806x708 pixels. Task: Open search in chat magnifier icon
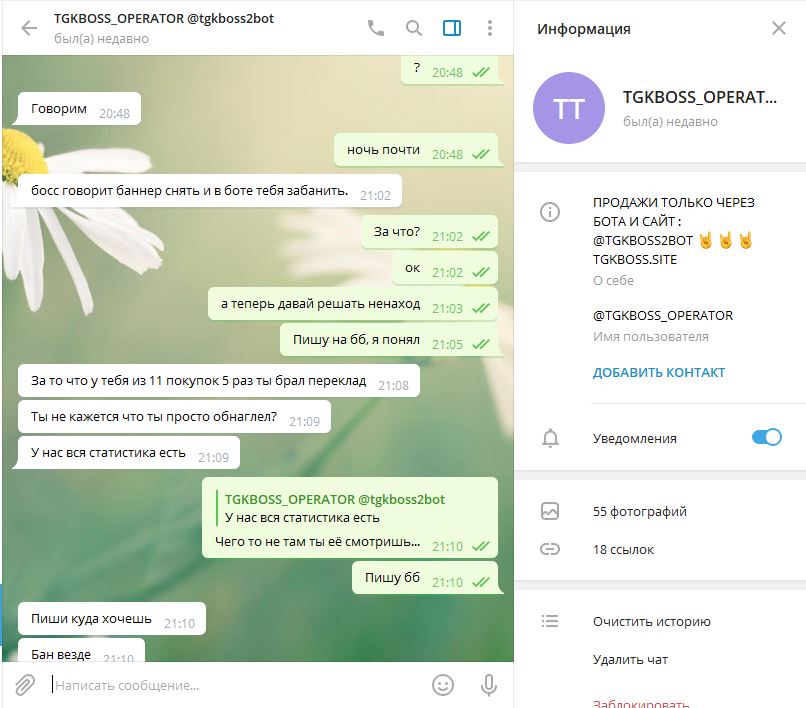tap(414, 28)
